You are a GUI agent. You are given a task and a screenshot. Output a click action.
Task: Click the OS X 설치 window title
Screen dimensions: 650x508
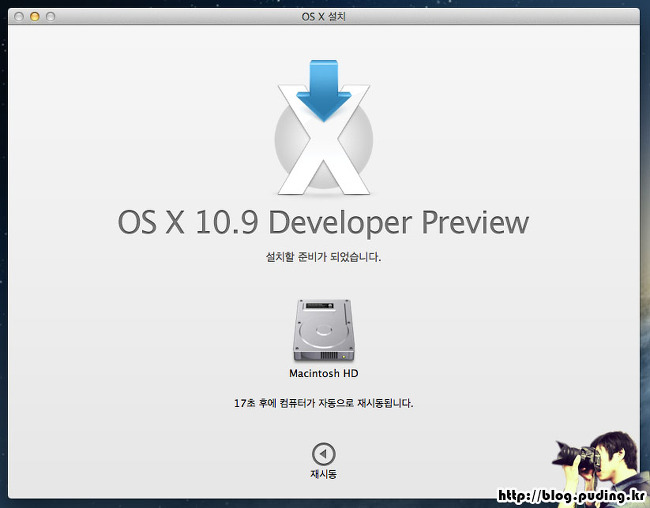click(324, 17)
